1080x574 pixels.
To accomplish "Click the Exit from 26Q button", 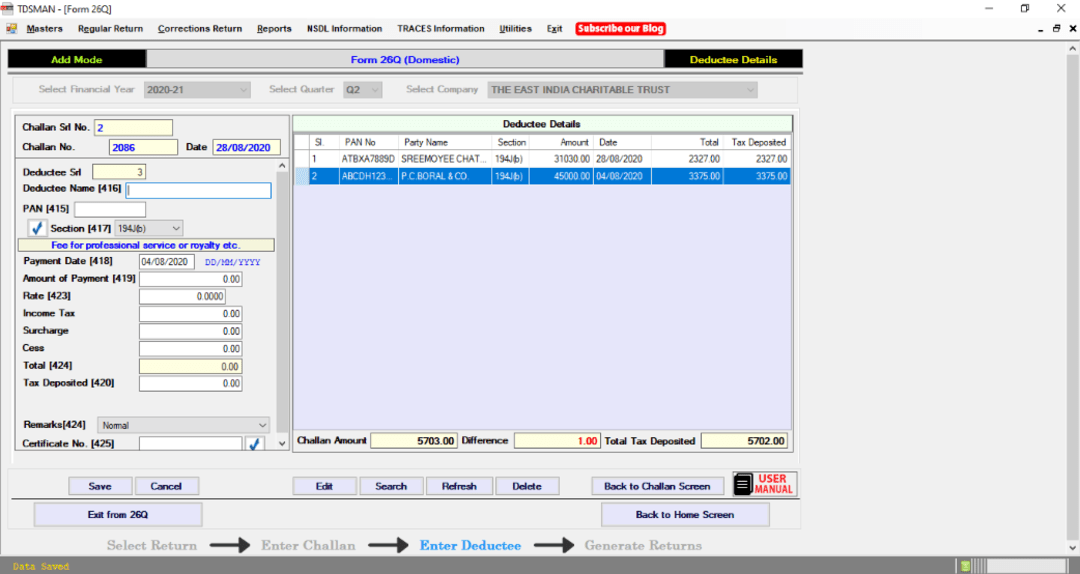I will tap(118, 514).
